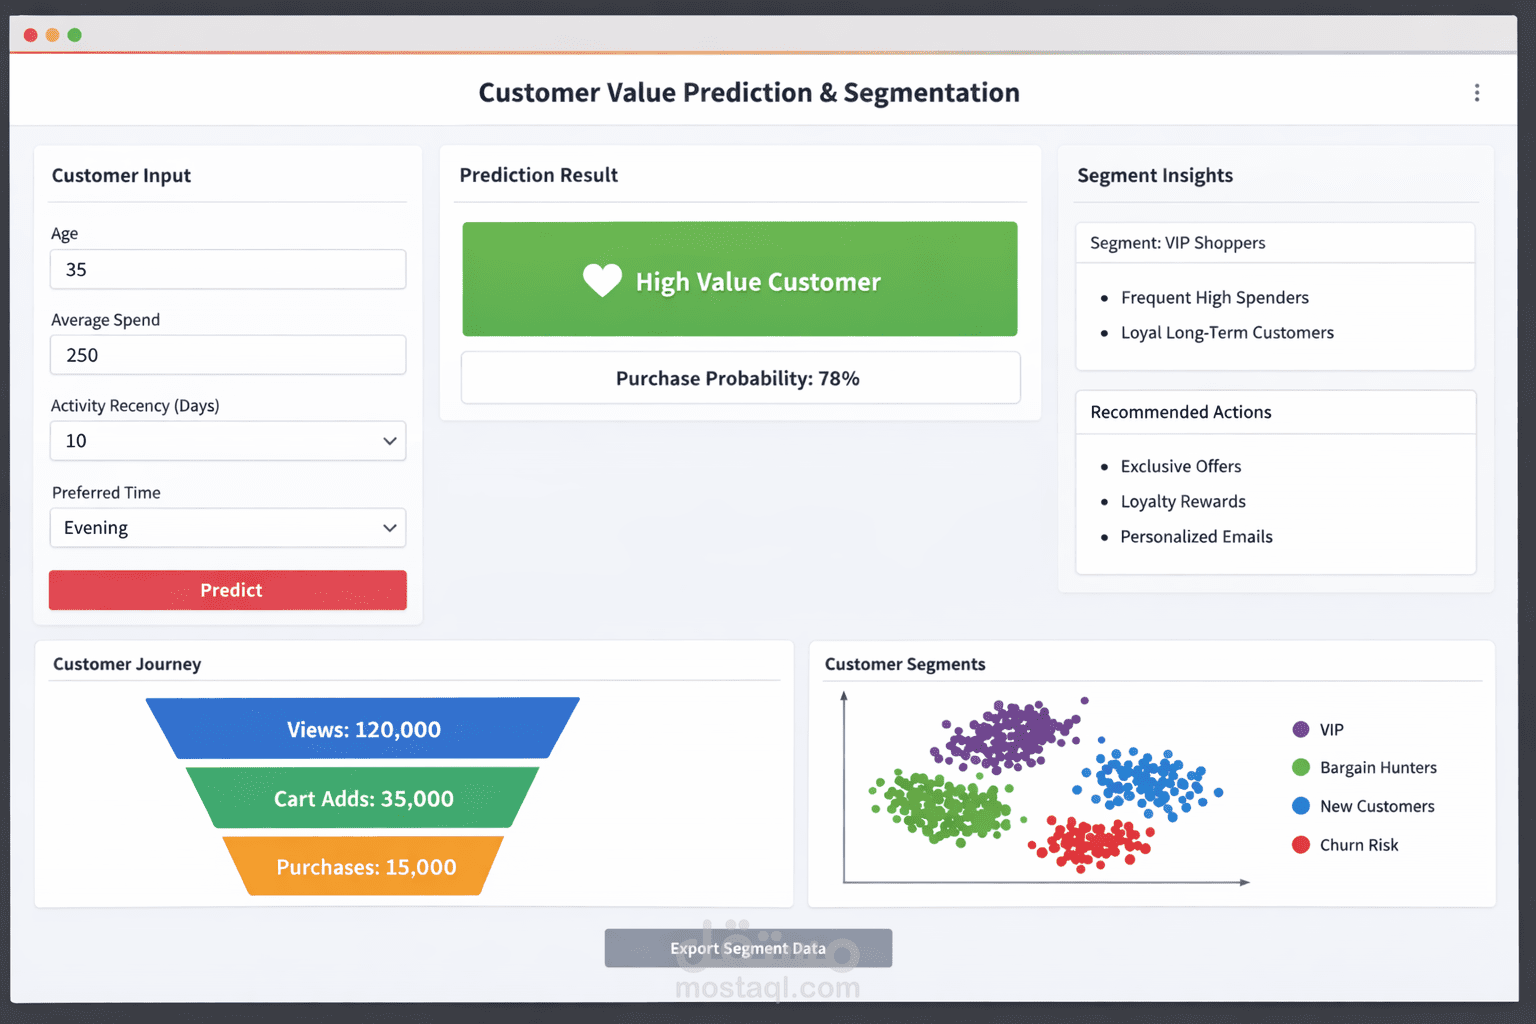This screenshot has height=1024, width=1536.
Task: Open the Preferred Time dropdown
Action: pyautogui.click(x=227, y=527)
